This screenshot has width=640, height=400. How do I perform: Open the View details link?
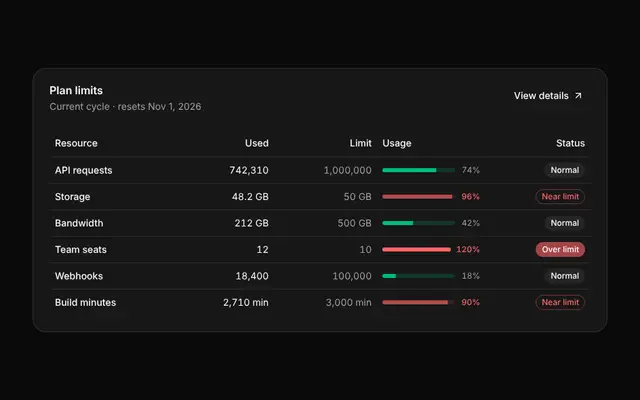point(547,96)
